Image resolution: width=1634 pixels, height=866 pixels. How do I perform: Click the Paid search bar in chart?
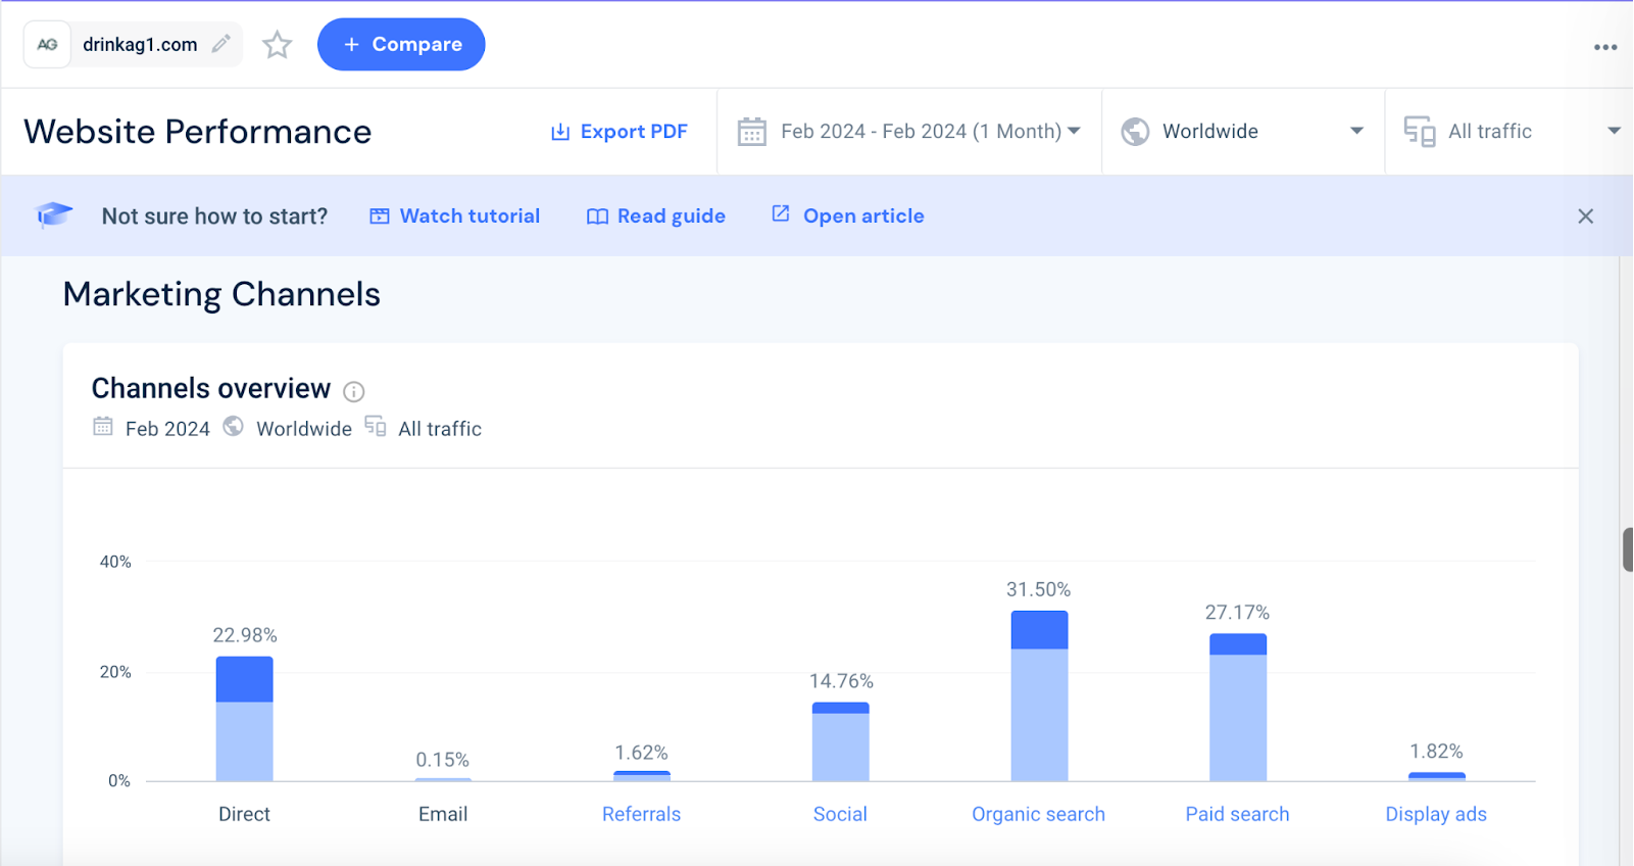click(1237, 708)
